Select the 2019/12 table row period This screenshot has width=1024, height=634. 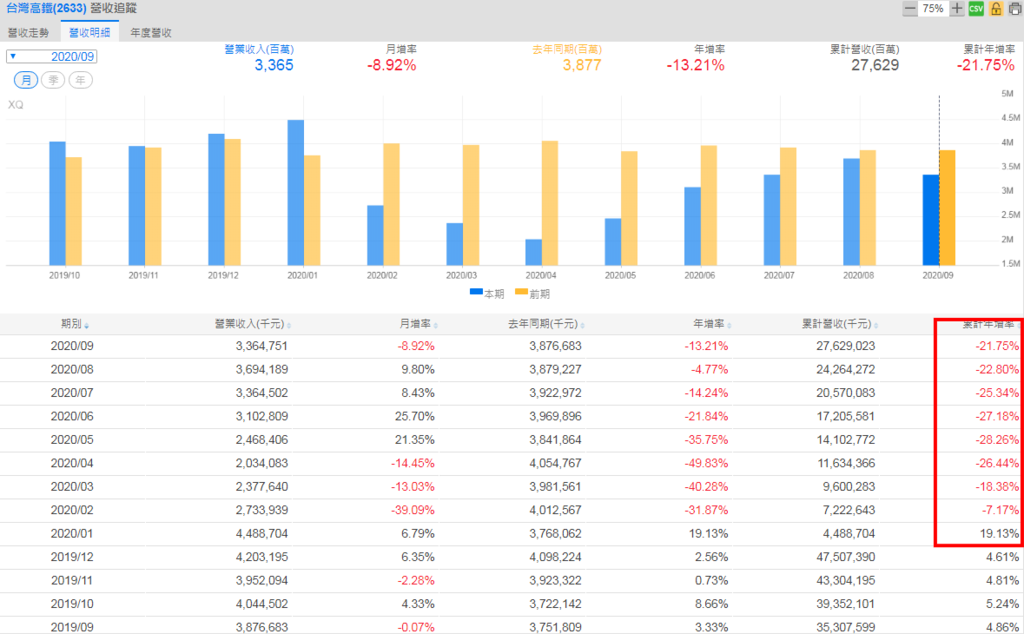[x=72, y=557]
